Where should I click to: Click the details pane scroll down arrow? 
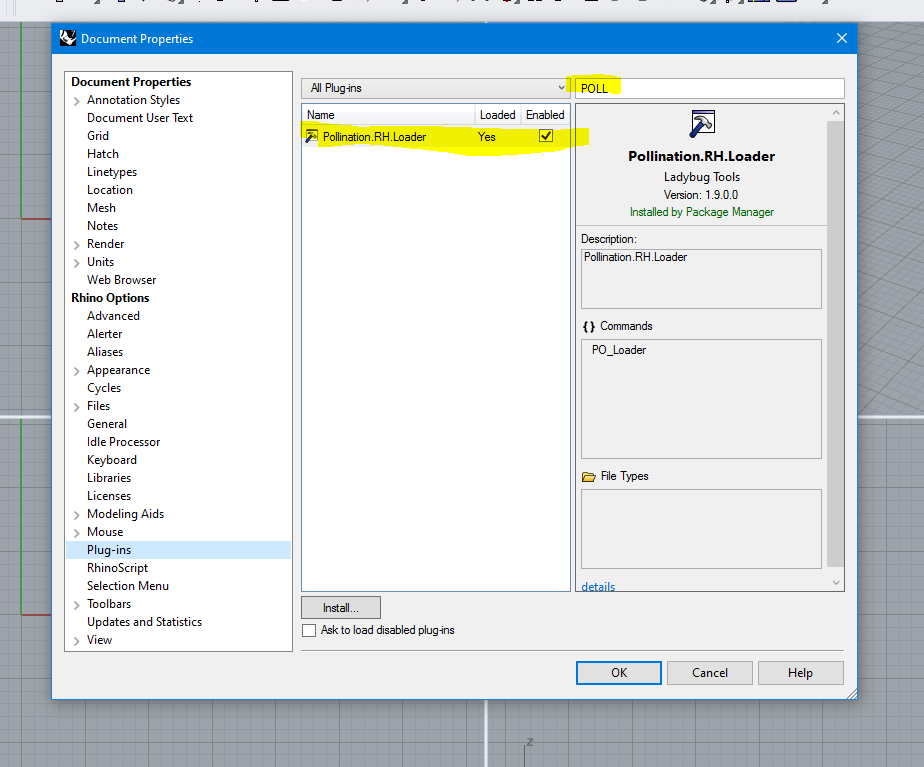[836, 583]
